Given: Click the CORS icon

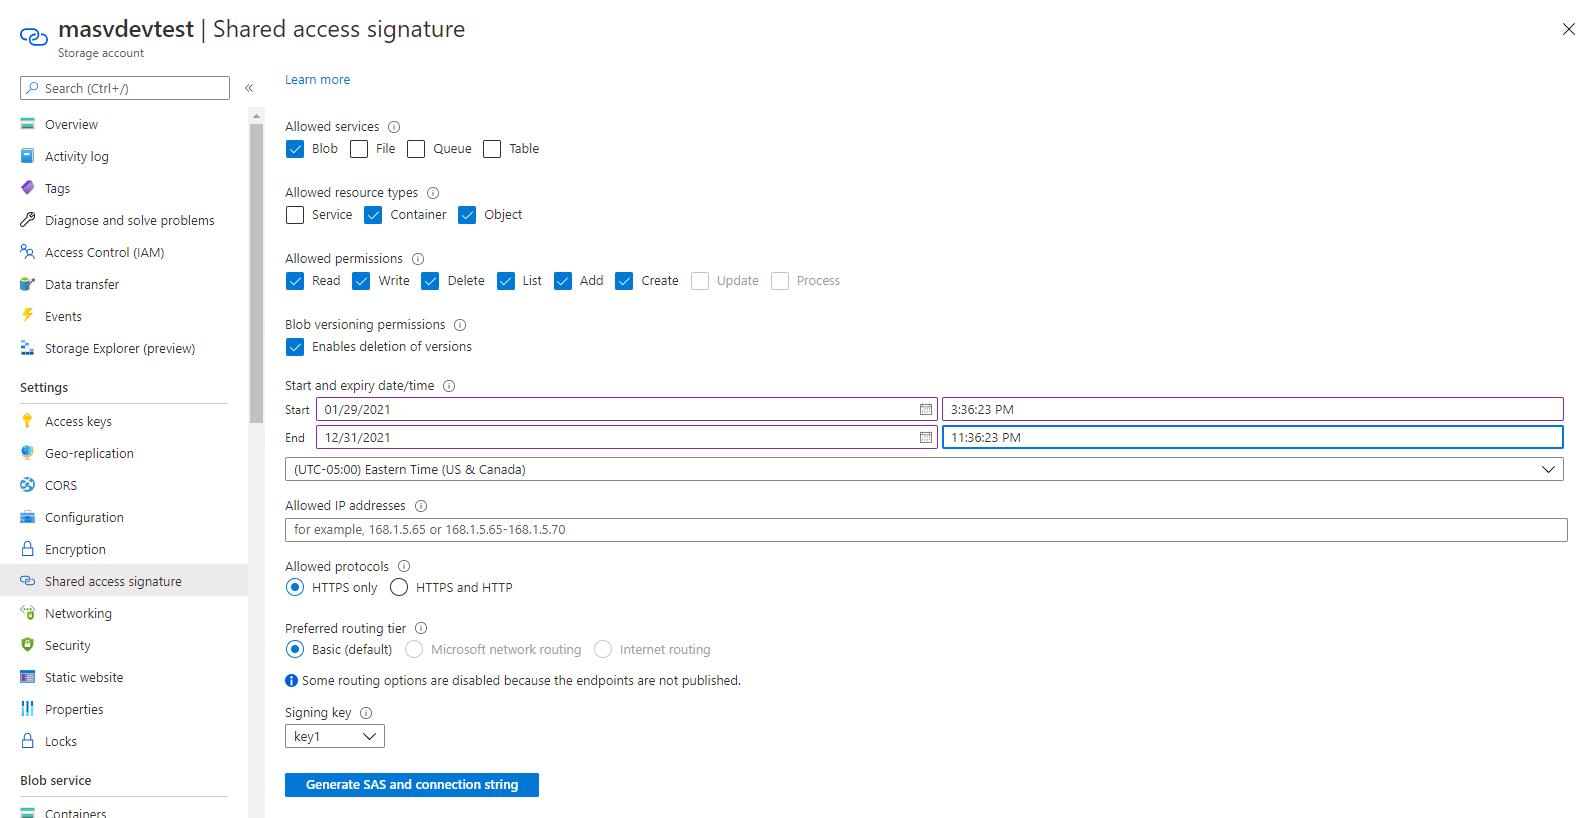Looking at the screenshot, I should (x=28, y=485).
